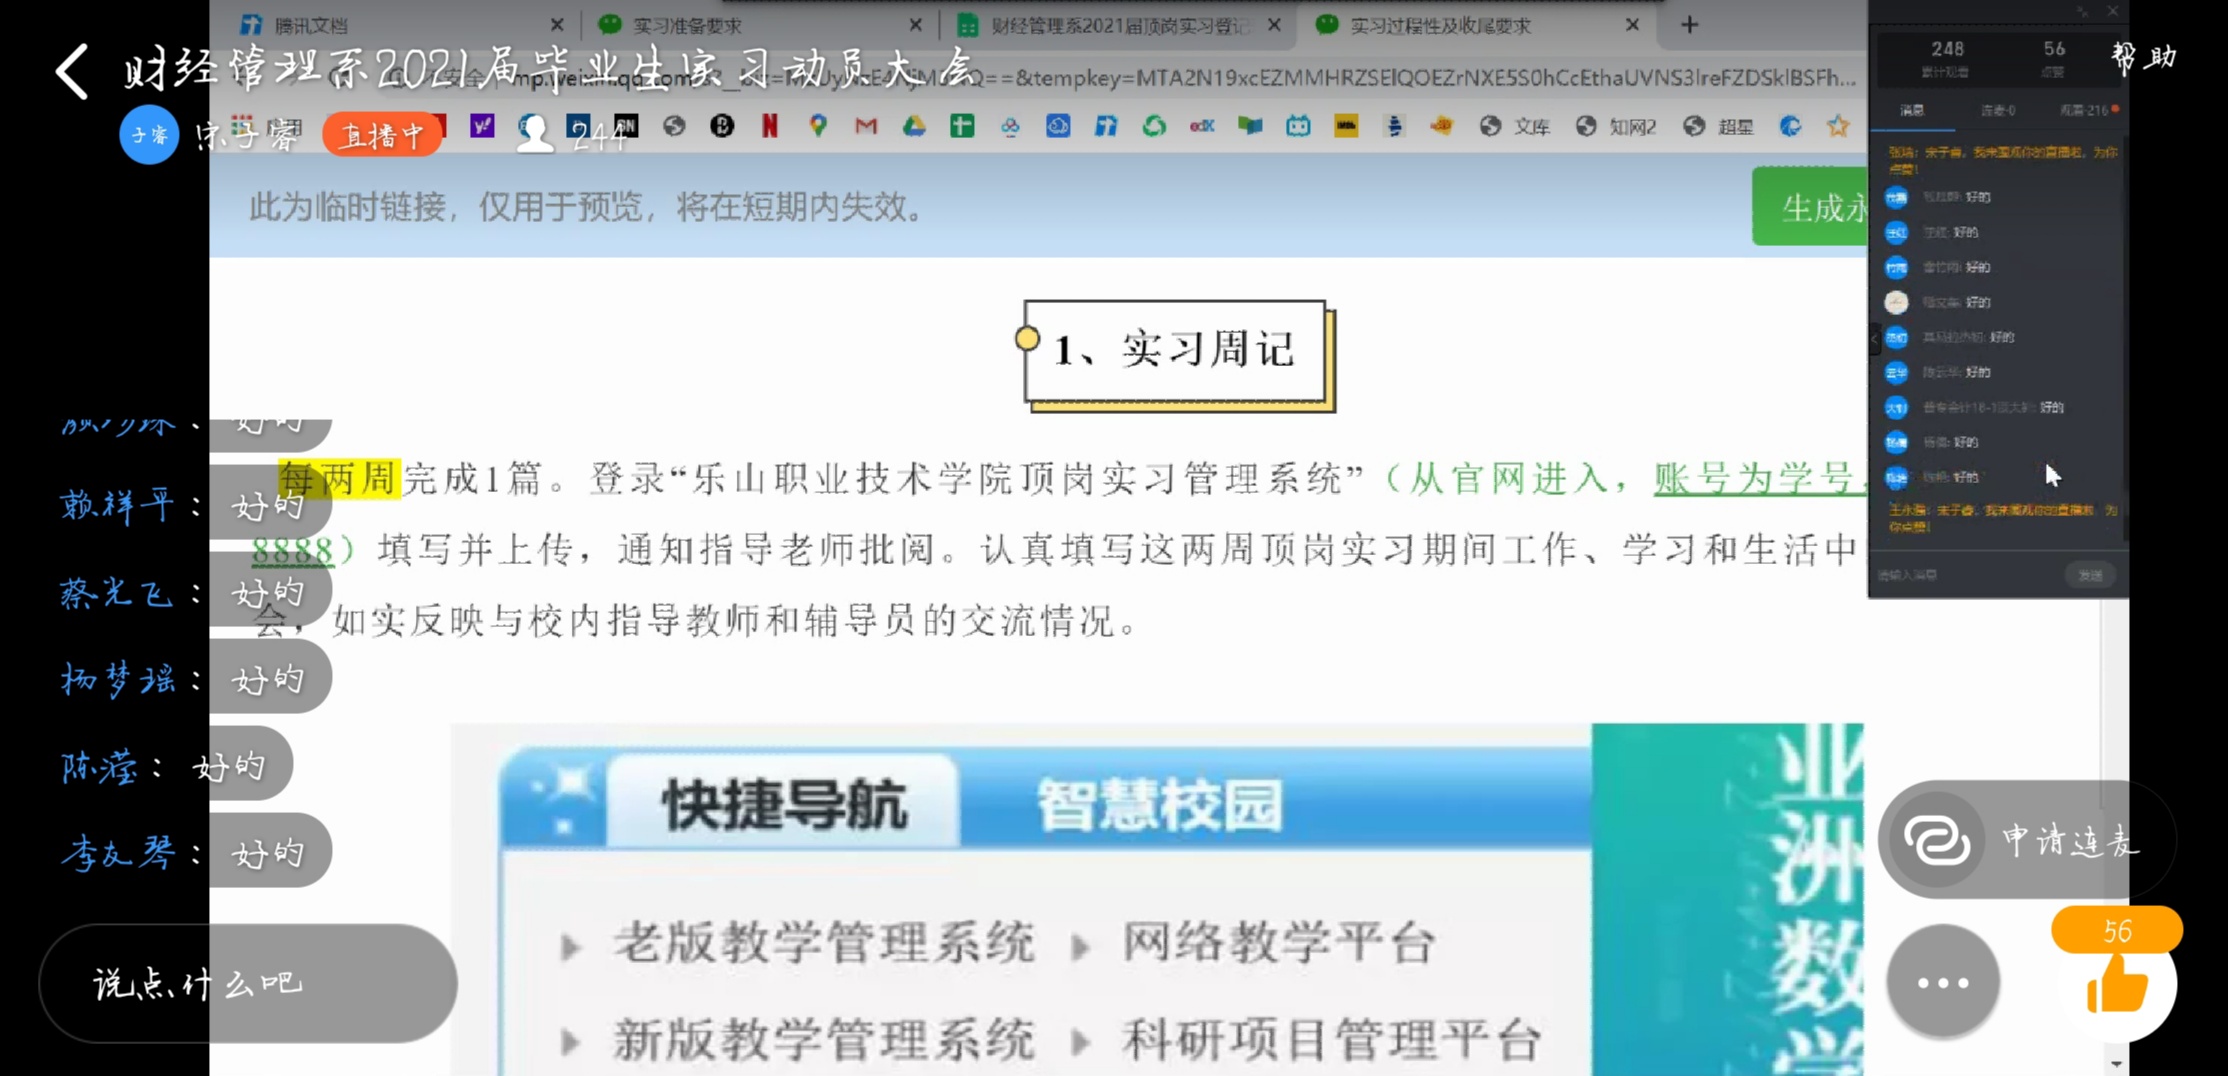Switch to the 消息 tab in live panel
The image size is (2228, 1076).
pyautogui.click(x=1912, y=110)
